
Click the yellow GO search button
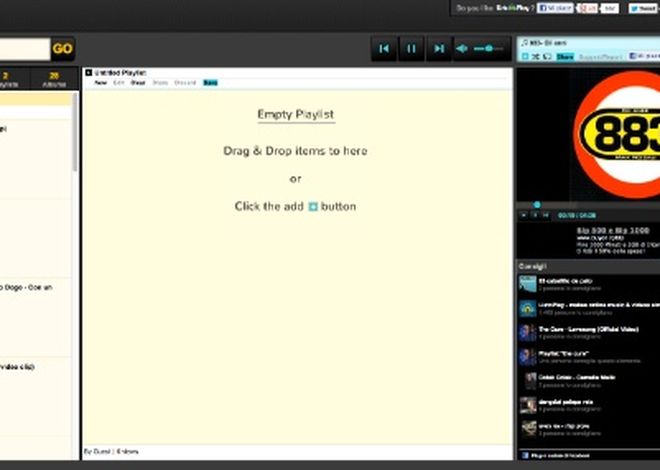click(63, 49)
